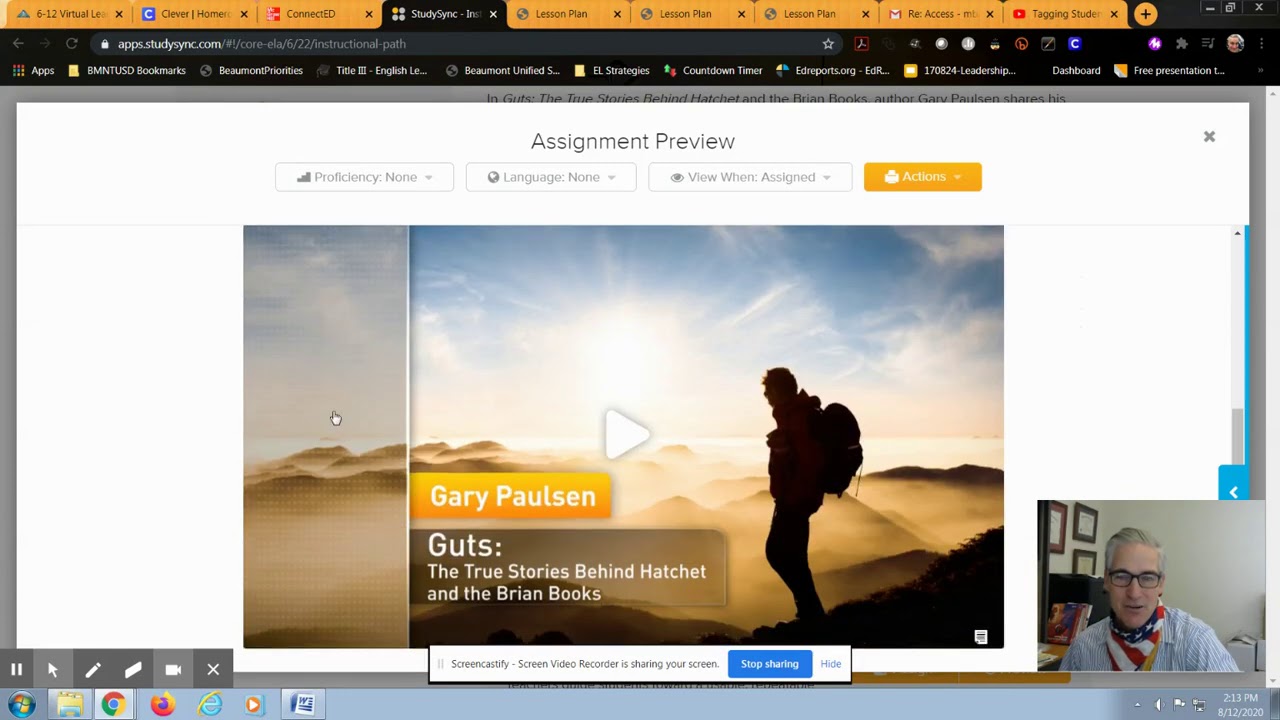Open the Countdown Timer bookmark
Screen dimensions: 1280x720
(x=712, y=71)
